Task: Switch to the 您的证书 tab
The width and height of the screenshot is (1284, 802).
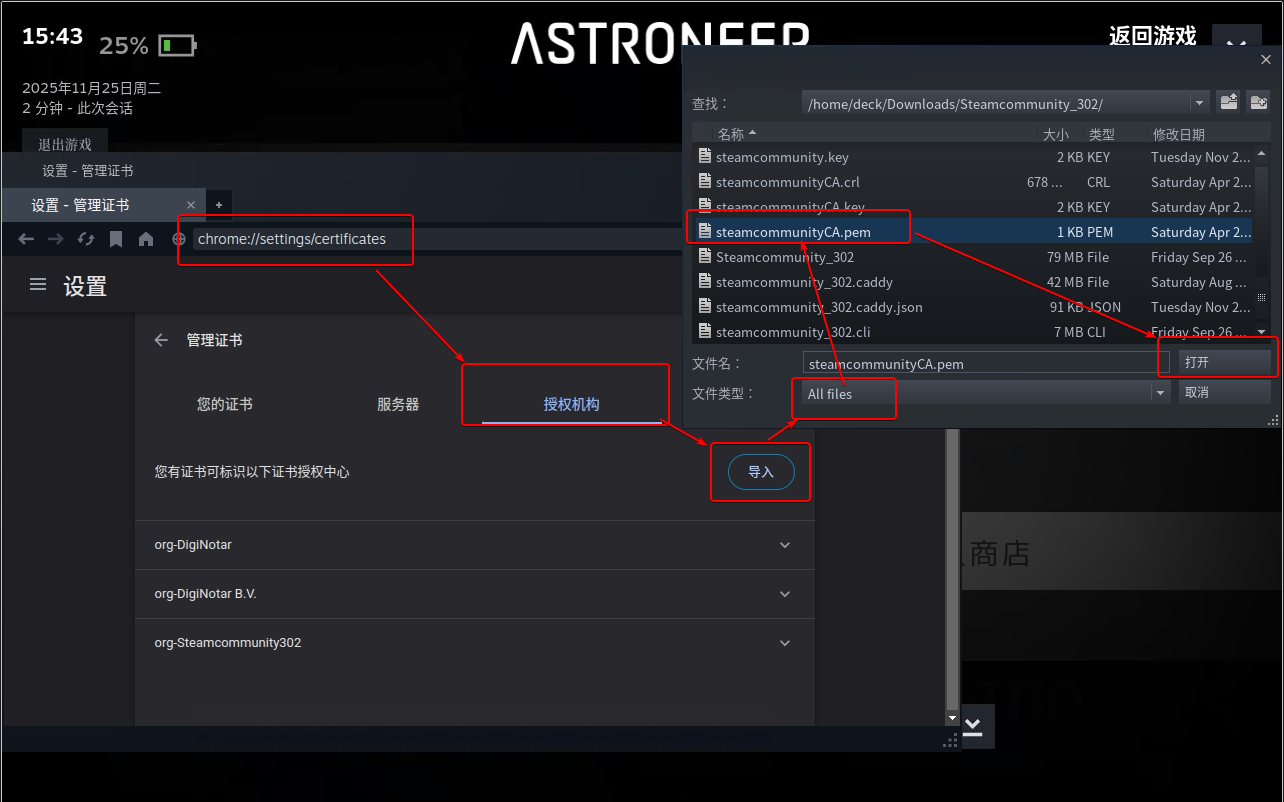Action: tap(225, 405)
